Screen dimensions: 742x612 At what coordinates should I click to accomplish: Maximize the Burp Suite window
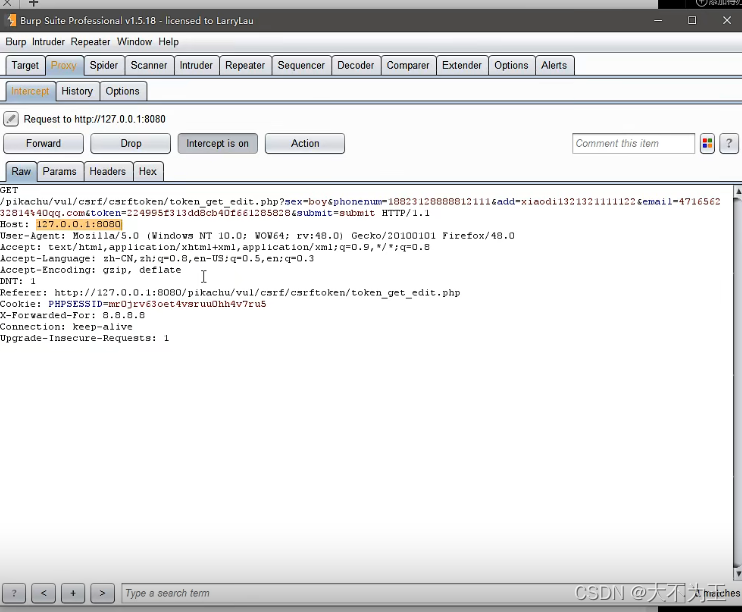(692, 20)
